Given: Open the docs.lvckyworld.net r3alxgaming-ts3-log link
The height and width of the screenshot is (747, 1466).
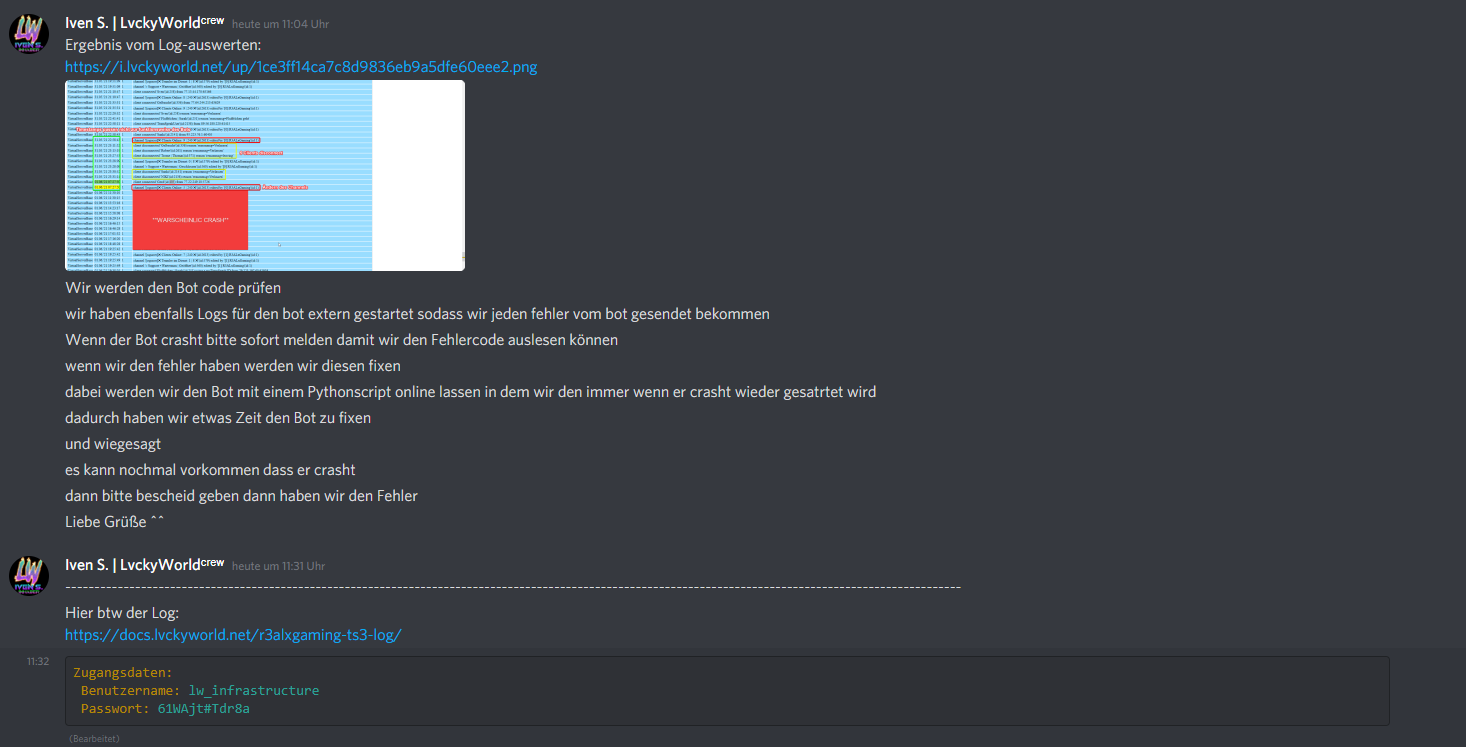Looking at the screenshot, I should click(x=233, y=635).
